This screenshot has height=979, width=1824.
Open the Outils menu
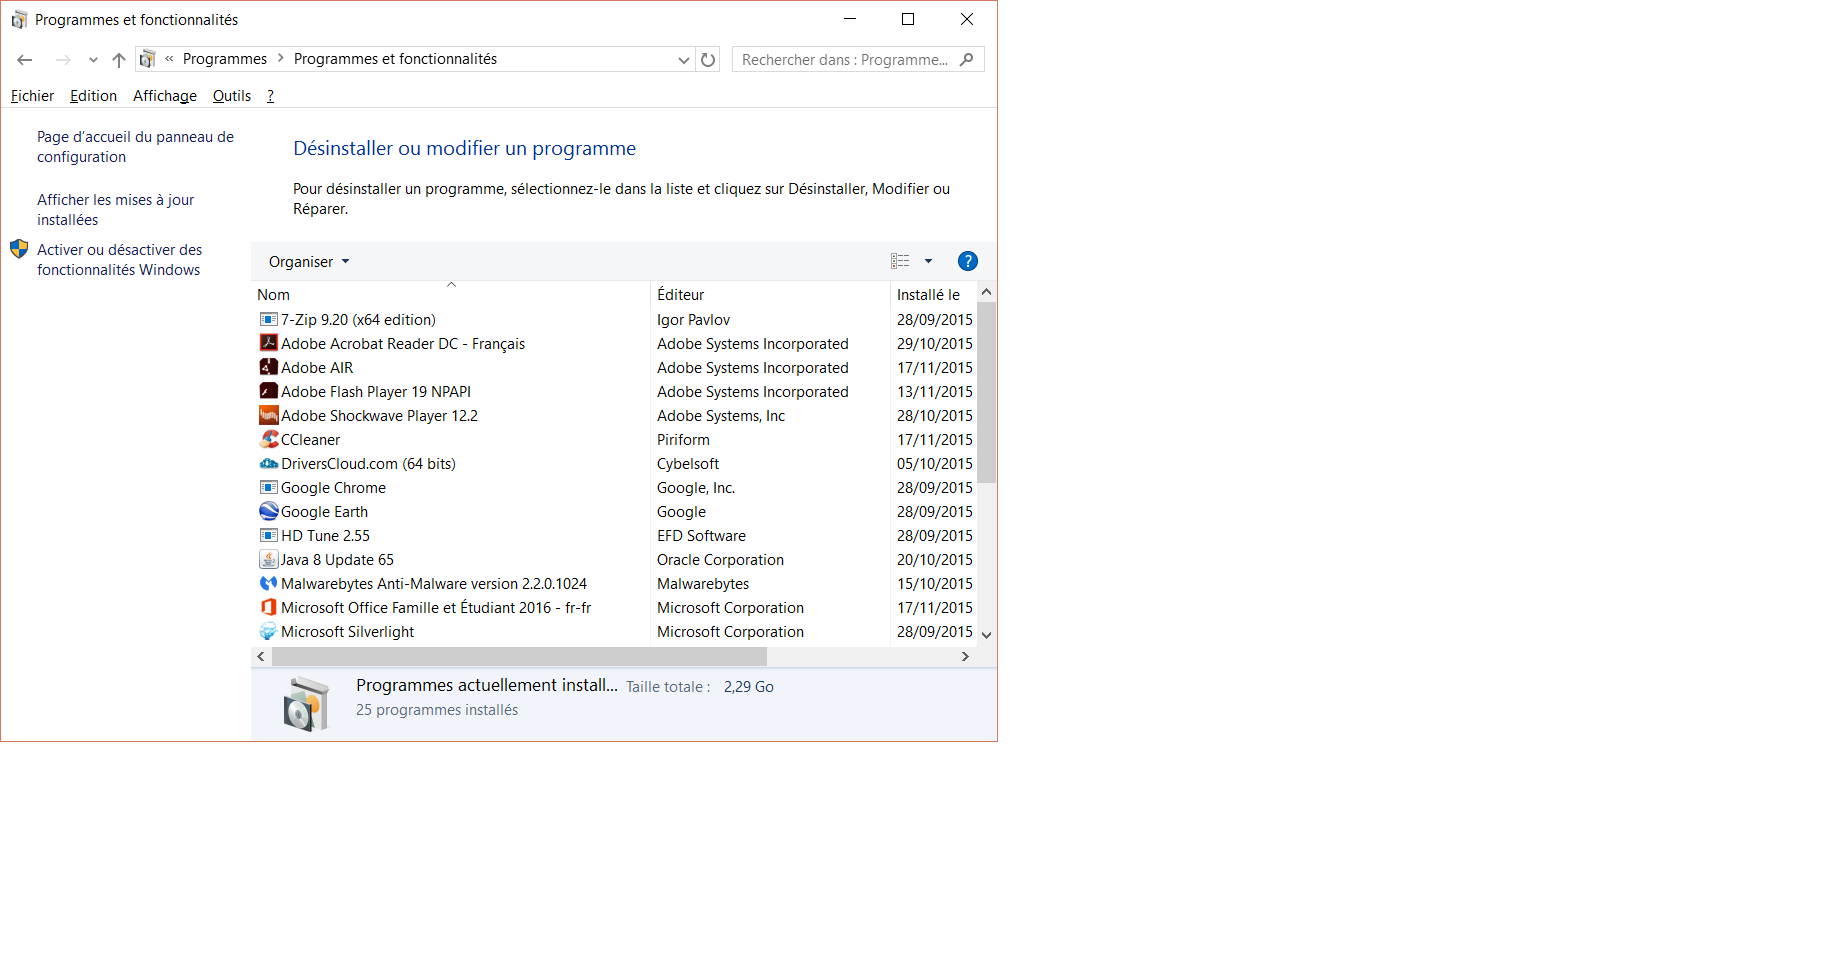click(232, 96)
